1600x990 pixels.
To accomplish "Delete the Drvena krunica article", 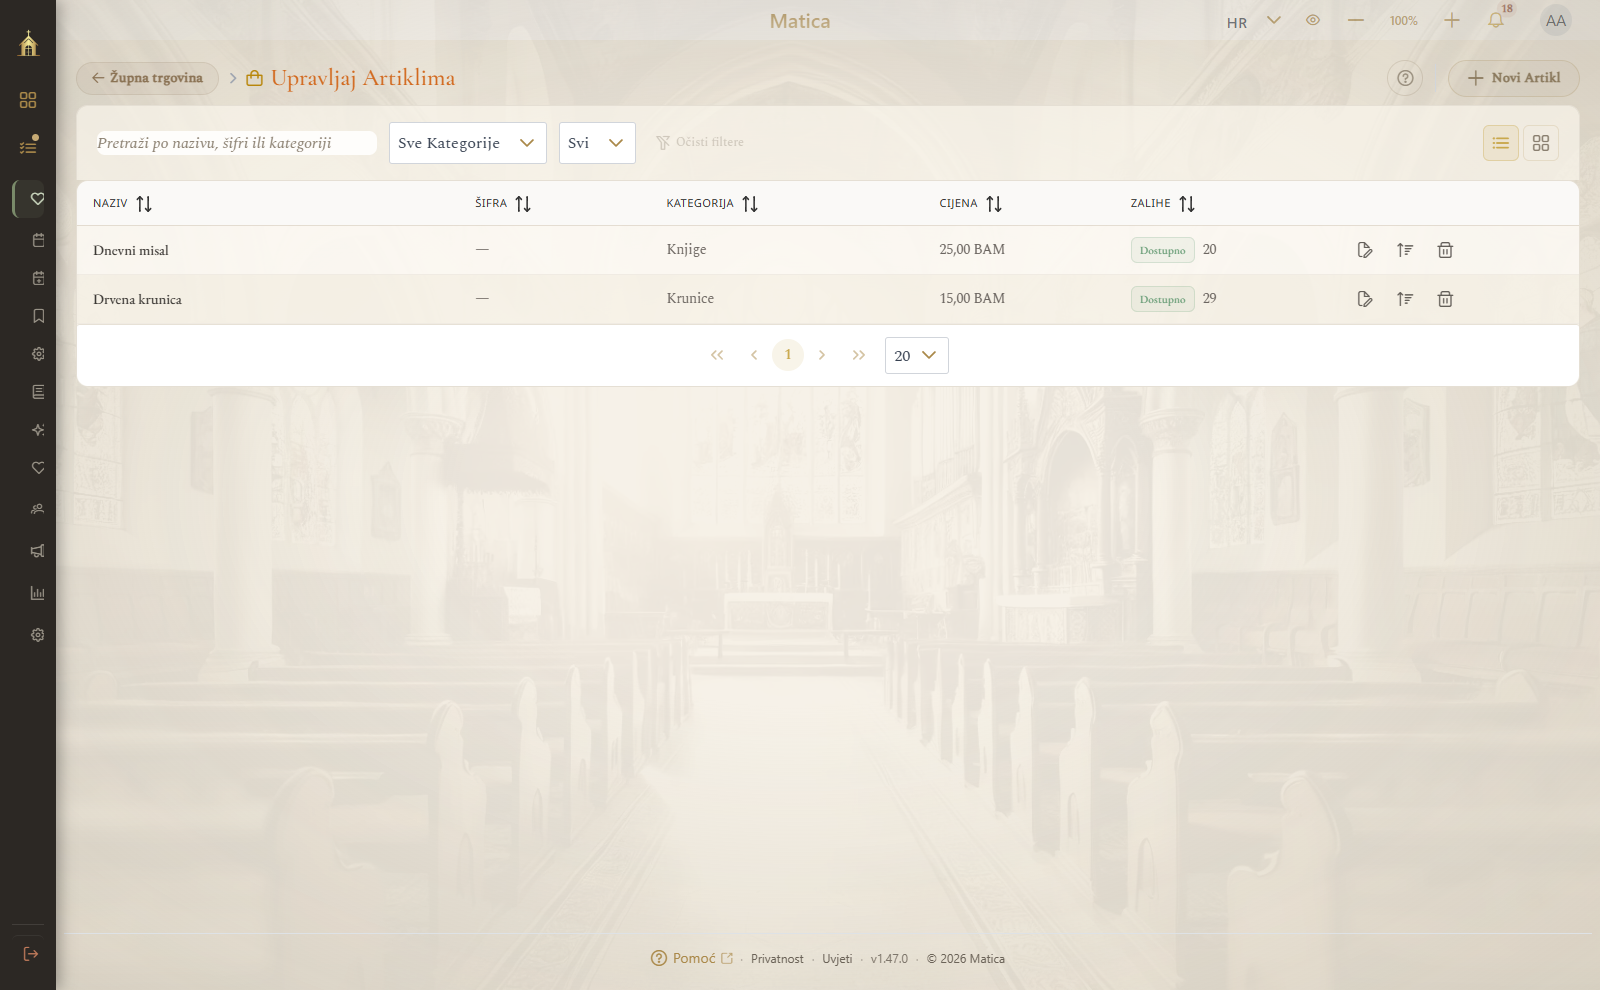I will (x=1445, y=299).
